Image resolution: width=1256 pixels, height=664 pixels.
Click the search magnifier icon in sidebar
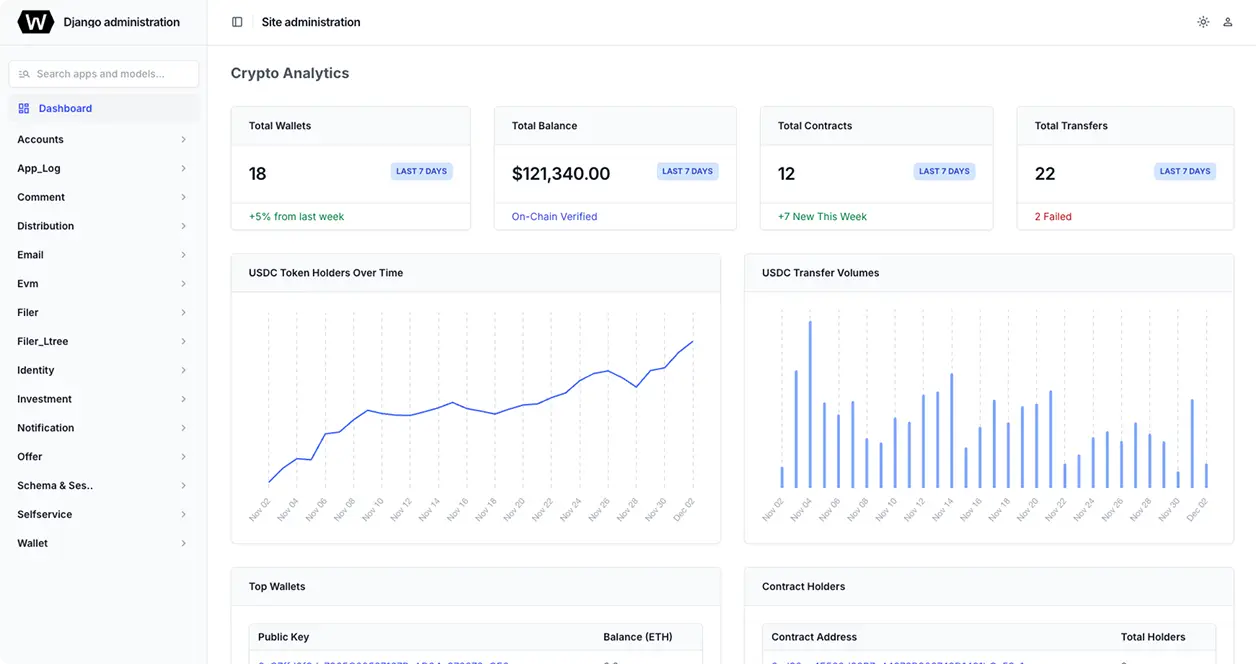click(x=24, y=74)
